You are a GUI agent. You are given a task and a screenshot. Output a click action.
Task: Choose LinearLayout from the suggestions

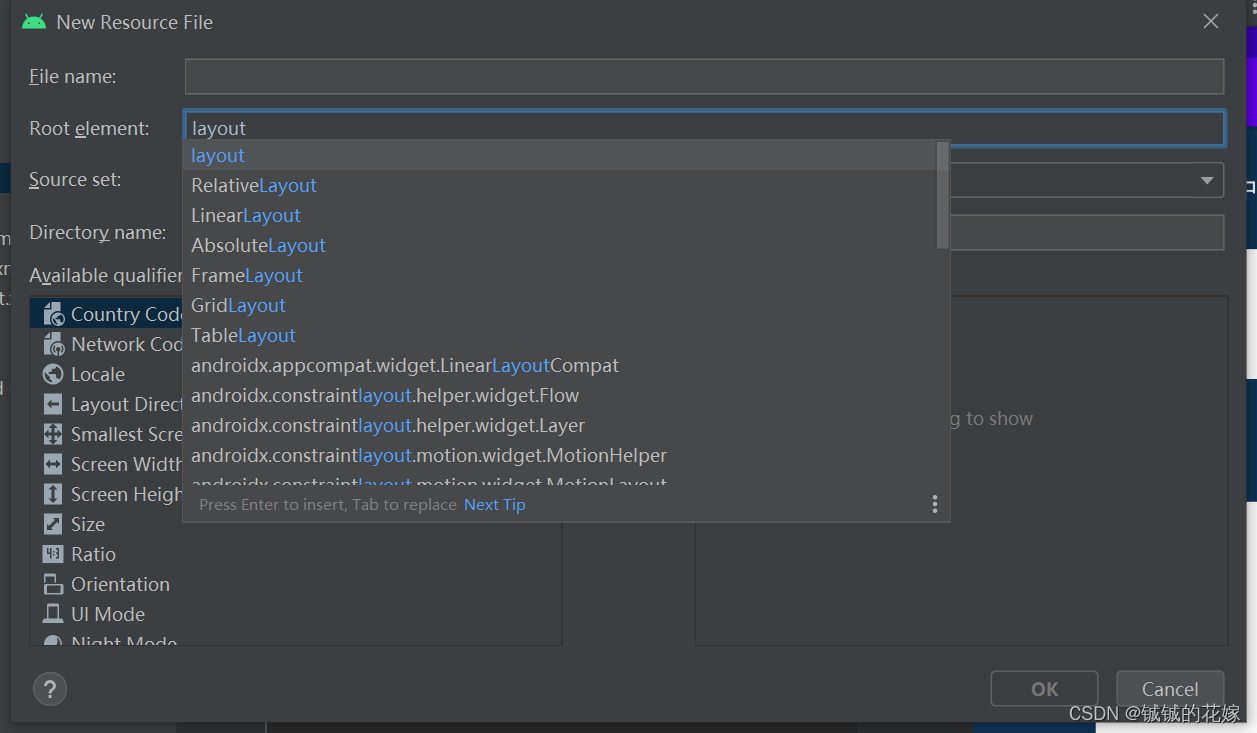point(559,215)
